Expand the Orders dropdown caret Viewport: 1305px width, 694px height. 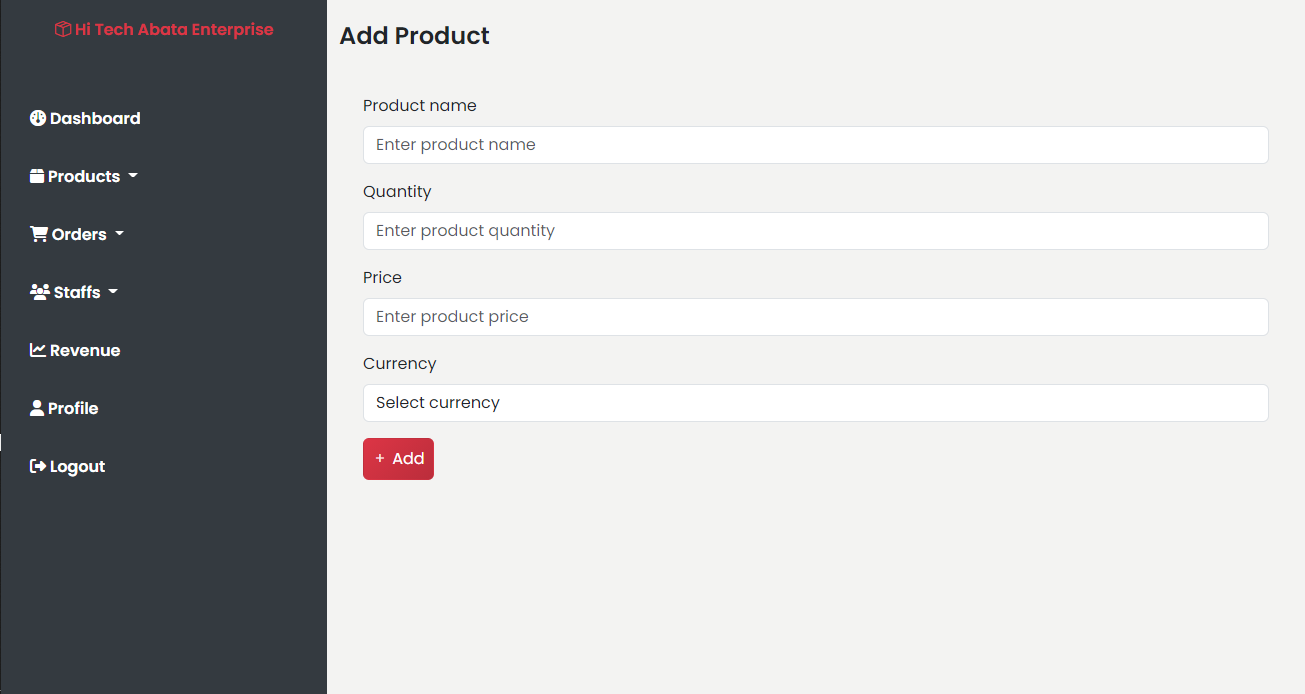[120, 234]
